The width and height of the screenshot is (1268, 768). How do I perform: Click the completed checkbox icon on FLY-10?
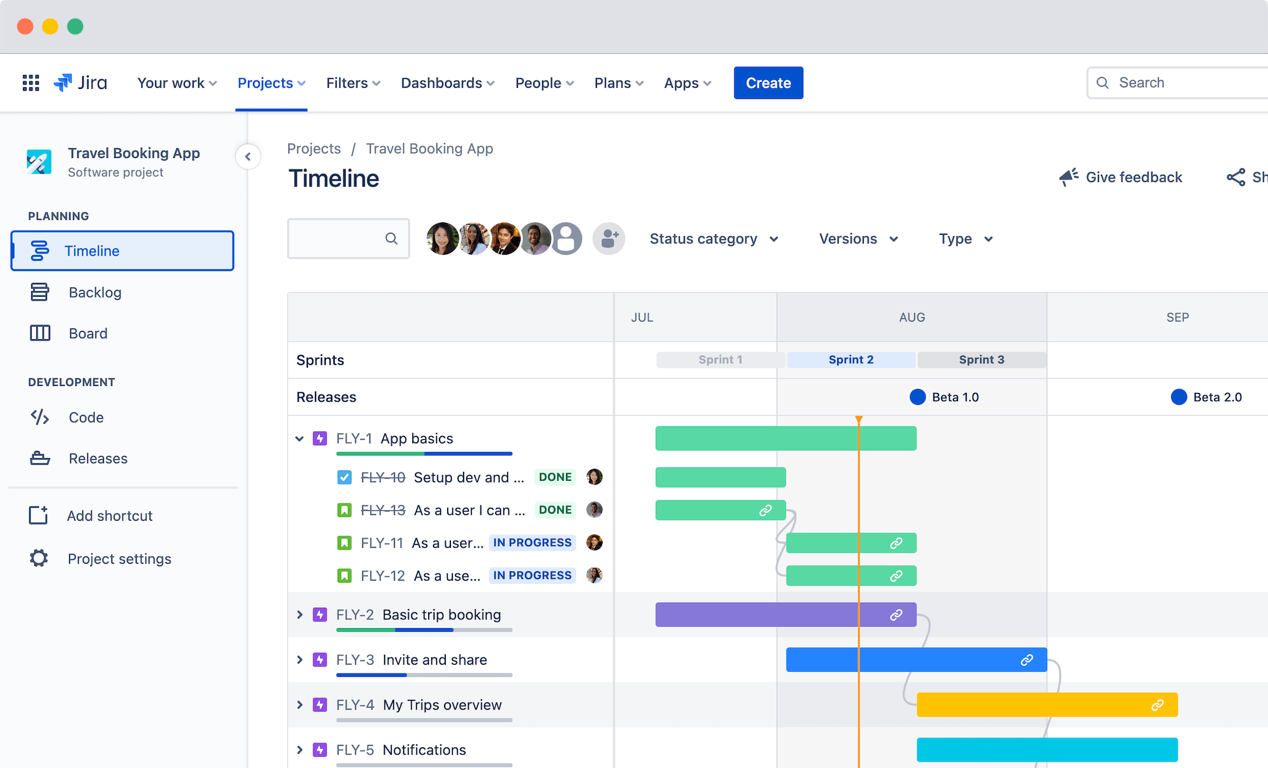point(345,477)
